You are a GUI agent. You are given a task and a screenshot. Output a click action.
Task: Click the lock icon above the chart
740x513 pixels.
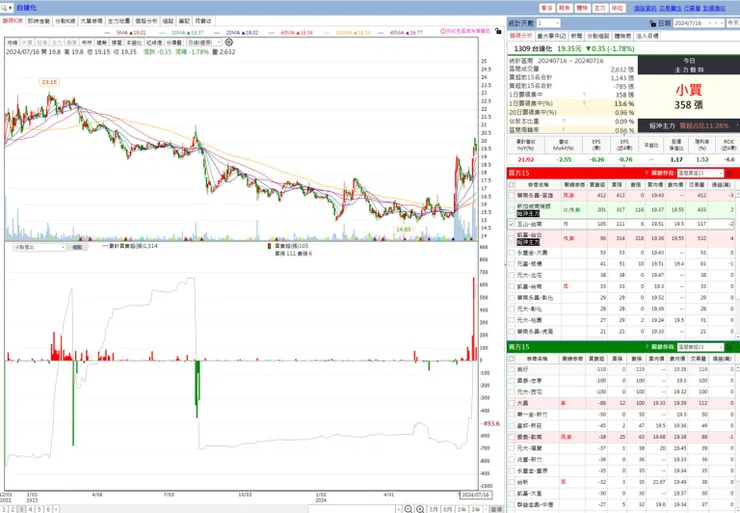[498, 31]
